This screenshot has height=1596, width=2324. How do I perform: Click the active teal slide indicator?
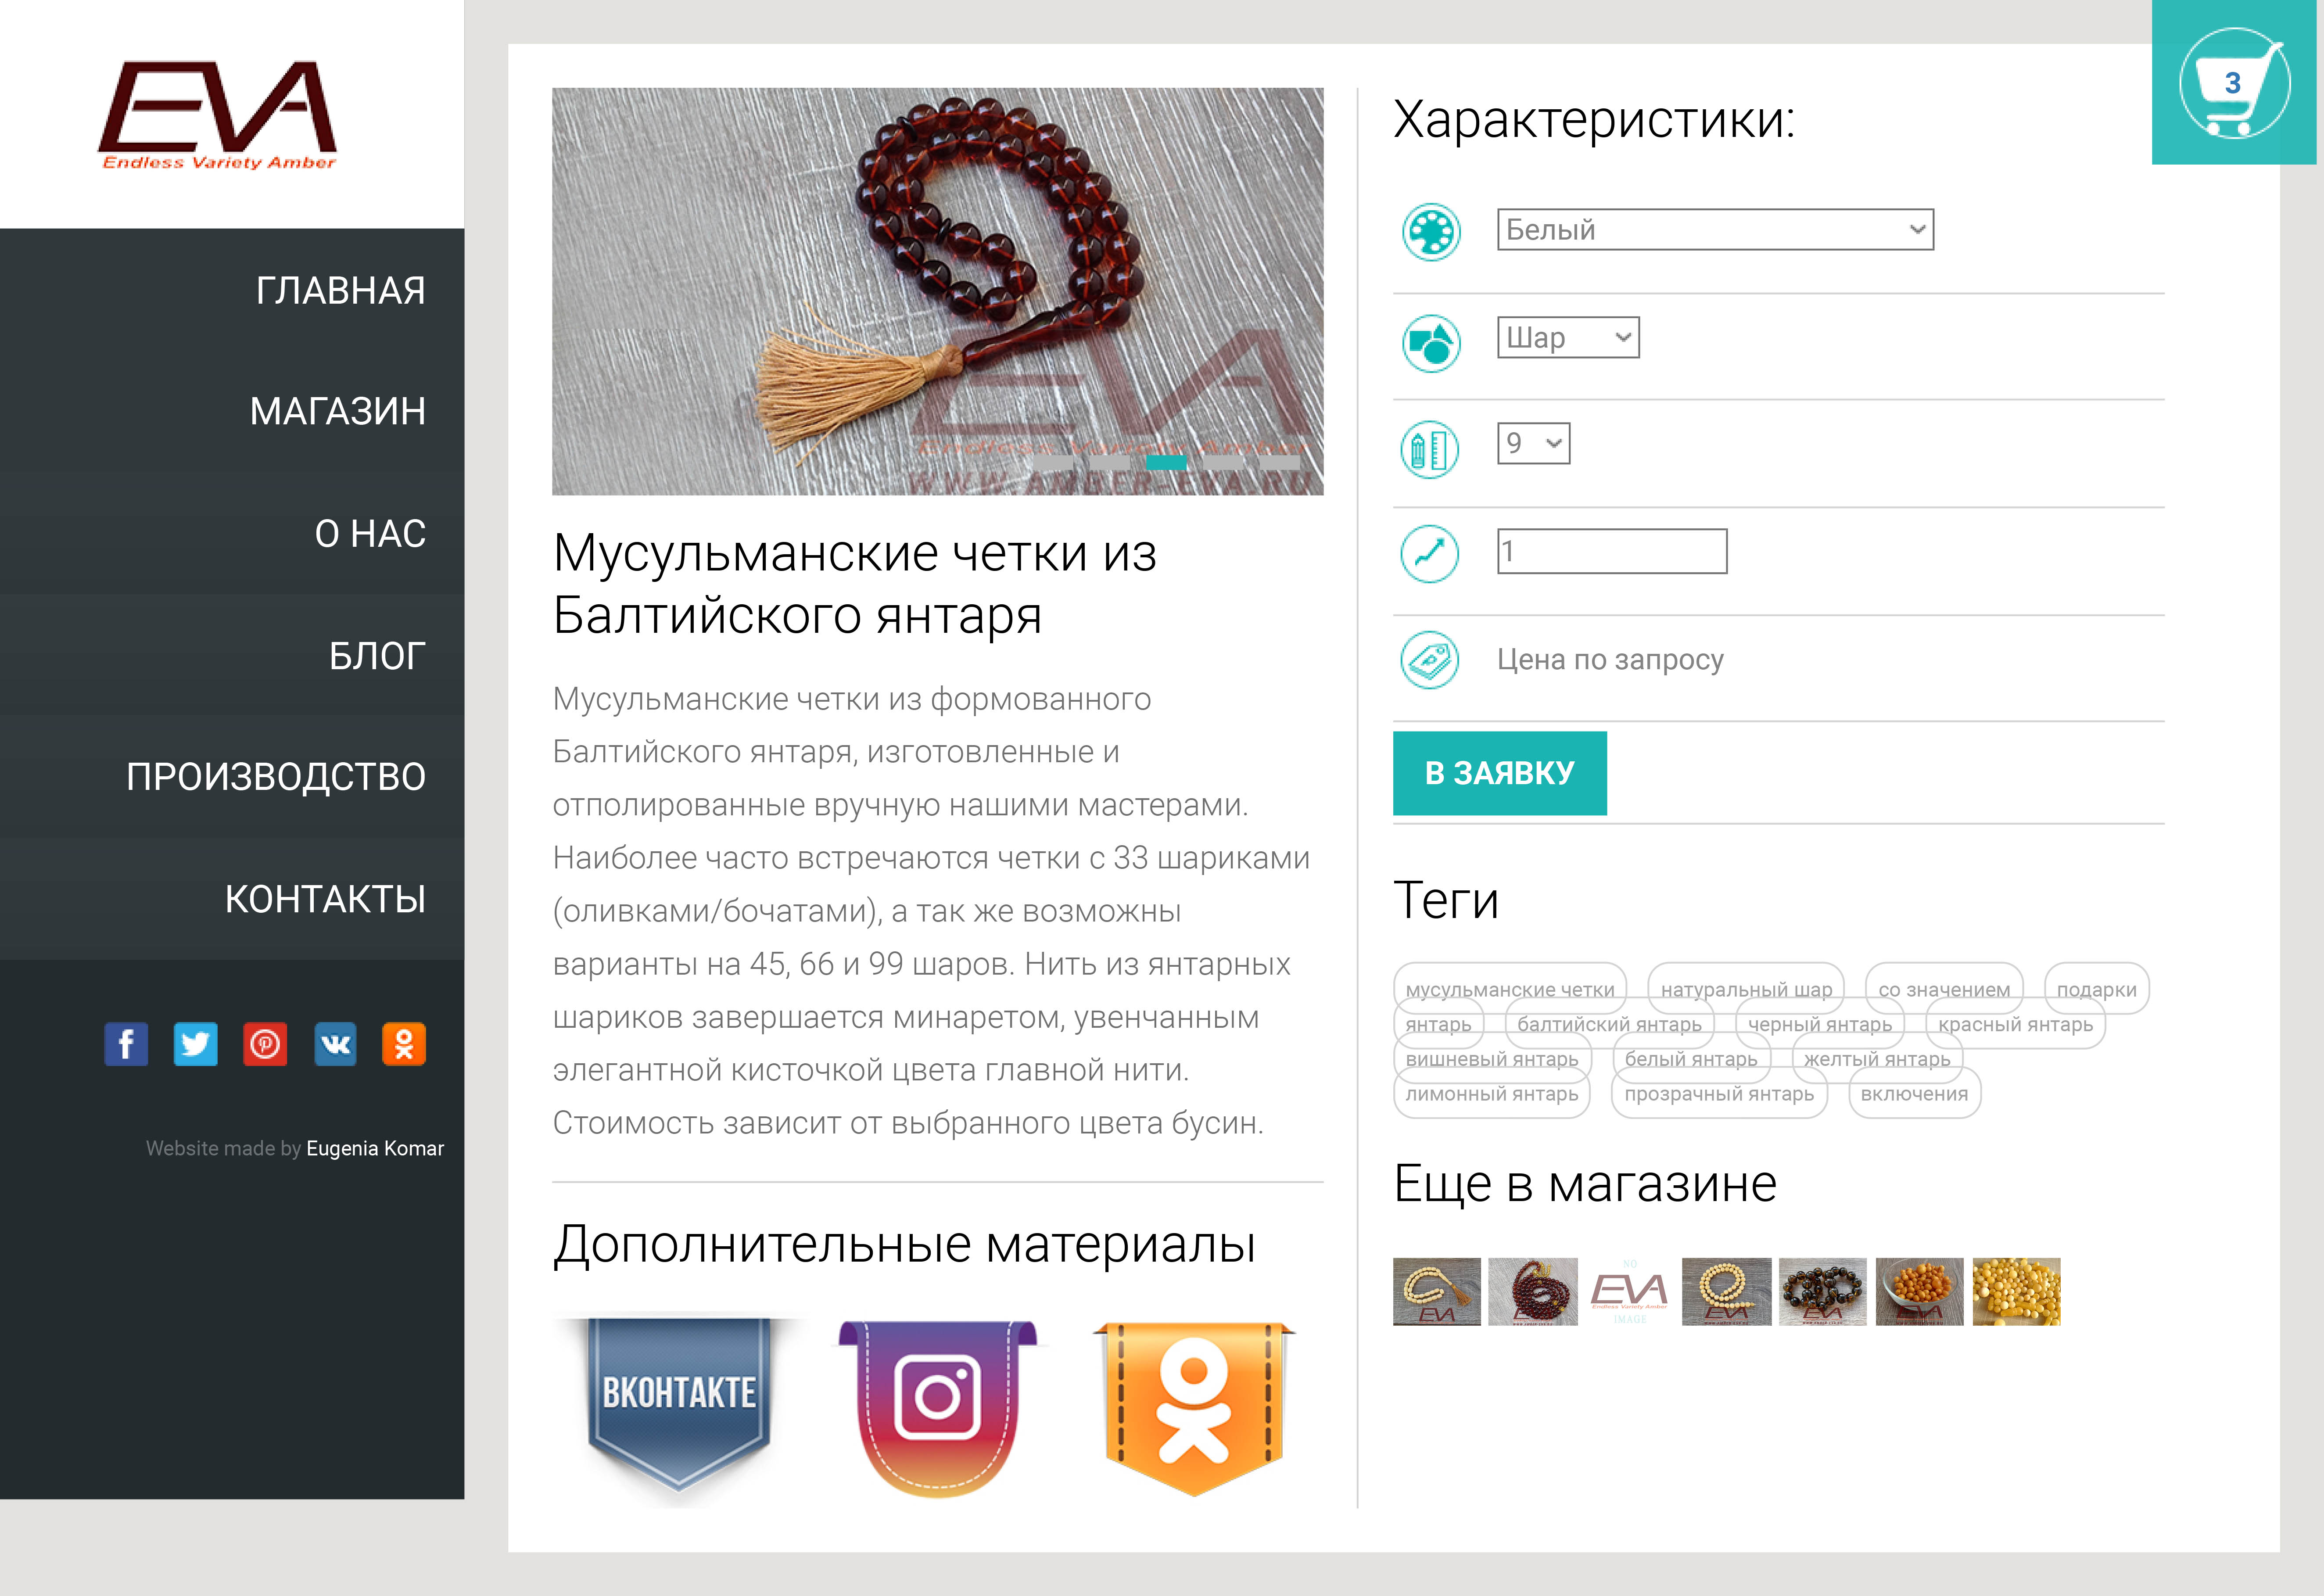(1166, 462)
